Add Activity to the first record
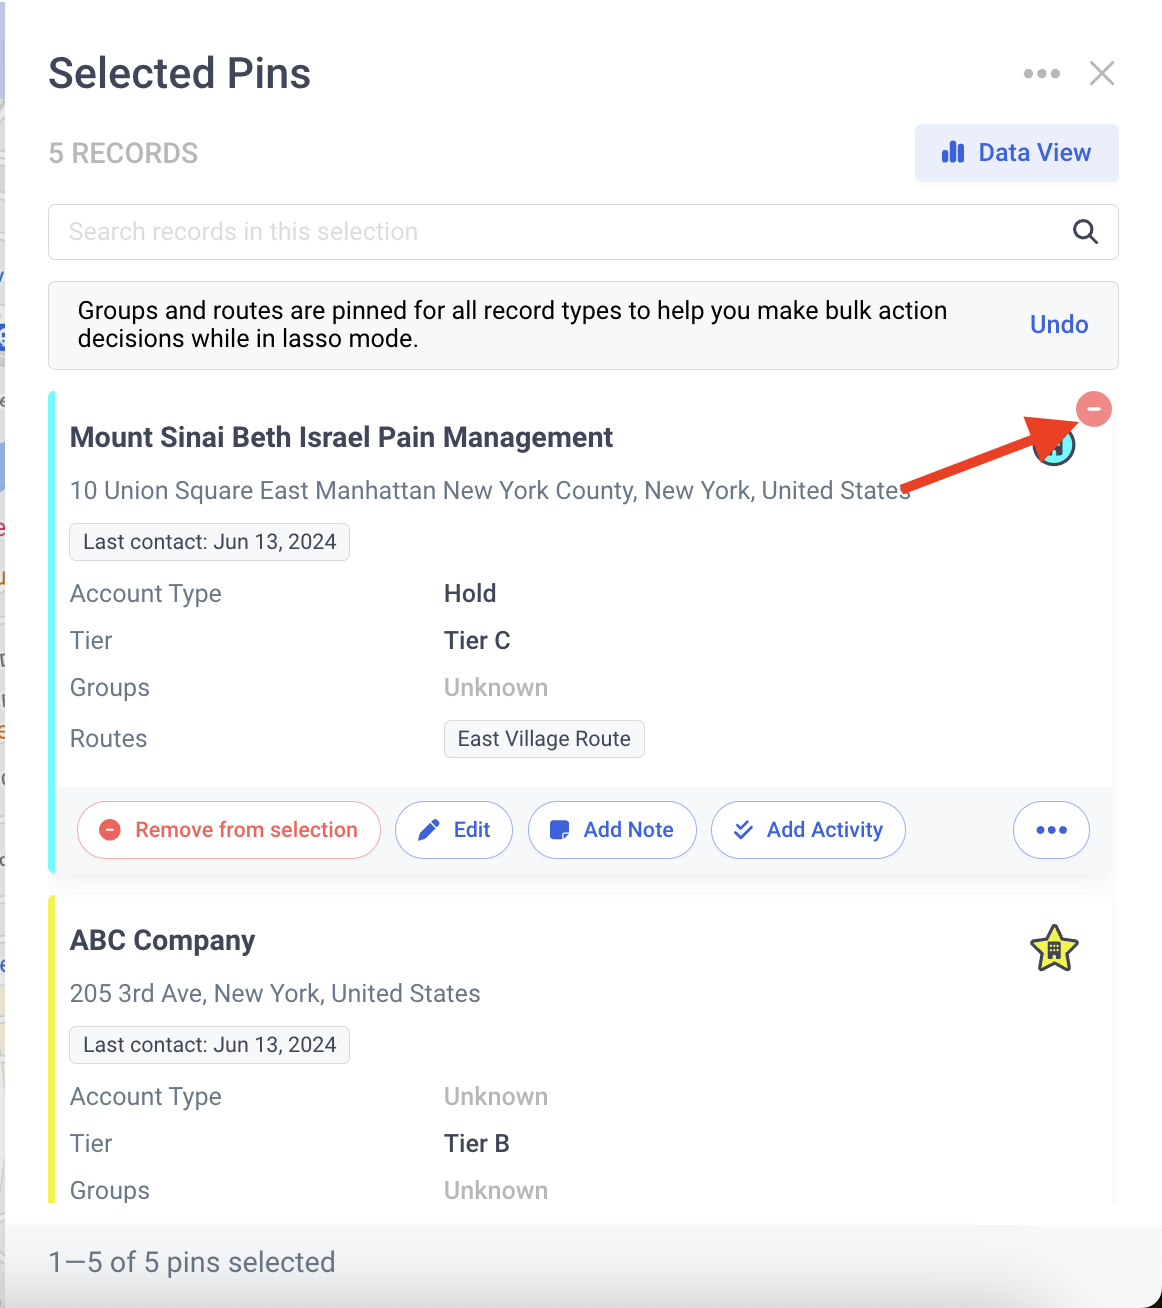This screenshot has height=1308, width=1162. [808, 830]
